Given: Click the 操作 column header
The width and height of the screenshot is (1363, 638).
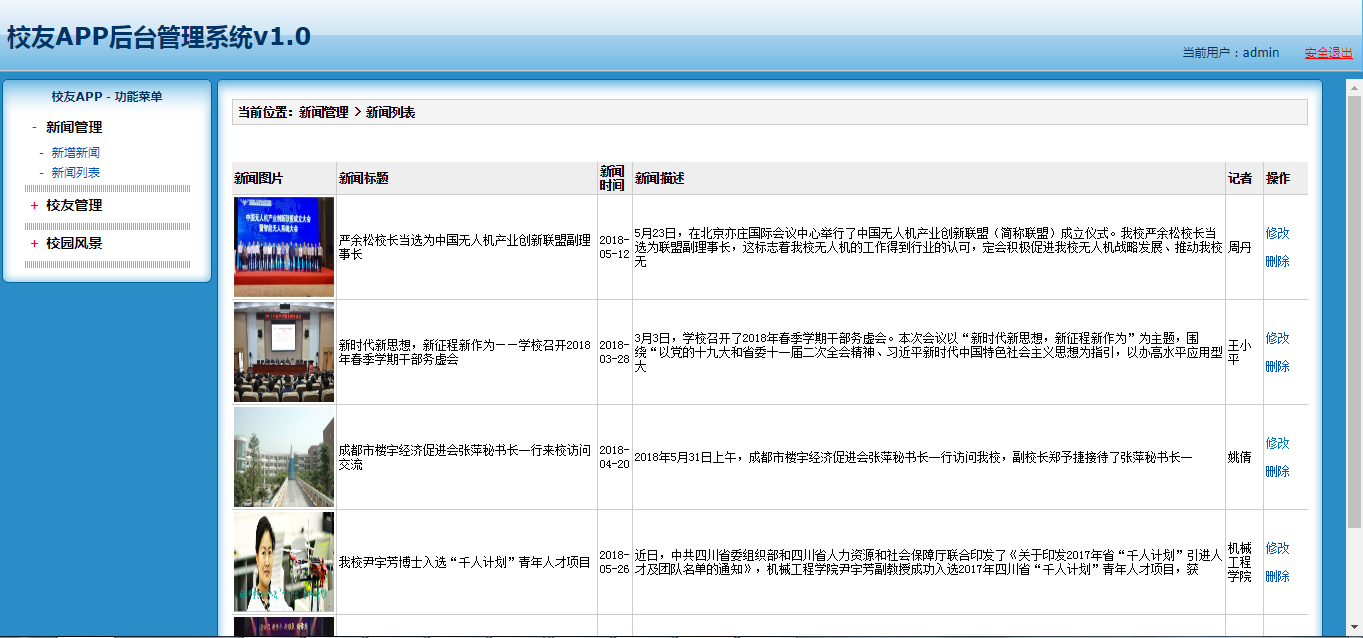Looking at the screenshot, I should tap(1278, 178).
